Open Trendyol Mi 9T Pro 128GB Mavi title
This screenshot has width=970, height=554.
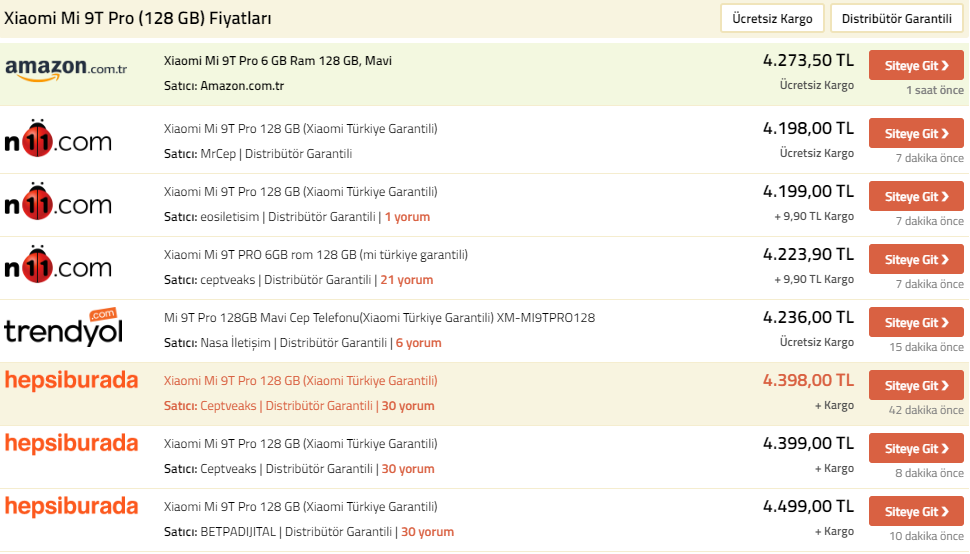(x=379, y=318)
